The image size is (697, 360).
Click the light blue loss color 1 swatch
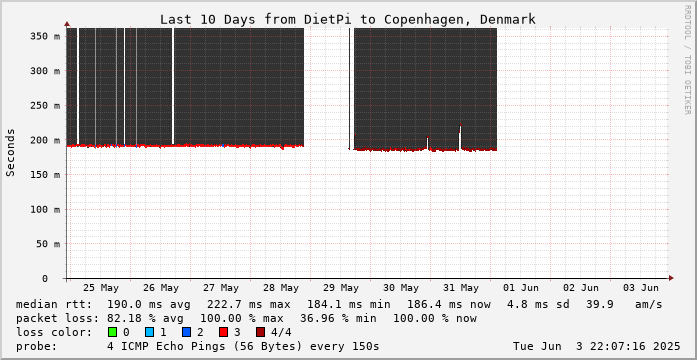[x=150, y=332]
